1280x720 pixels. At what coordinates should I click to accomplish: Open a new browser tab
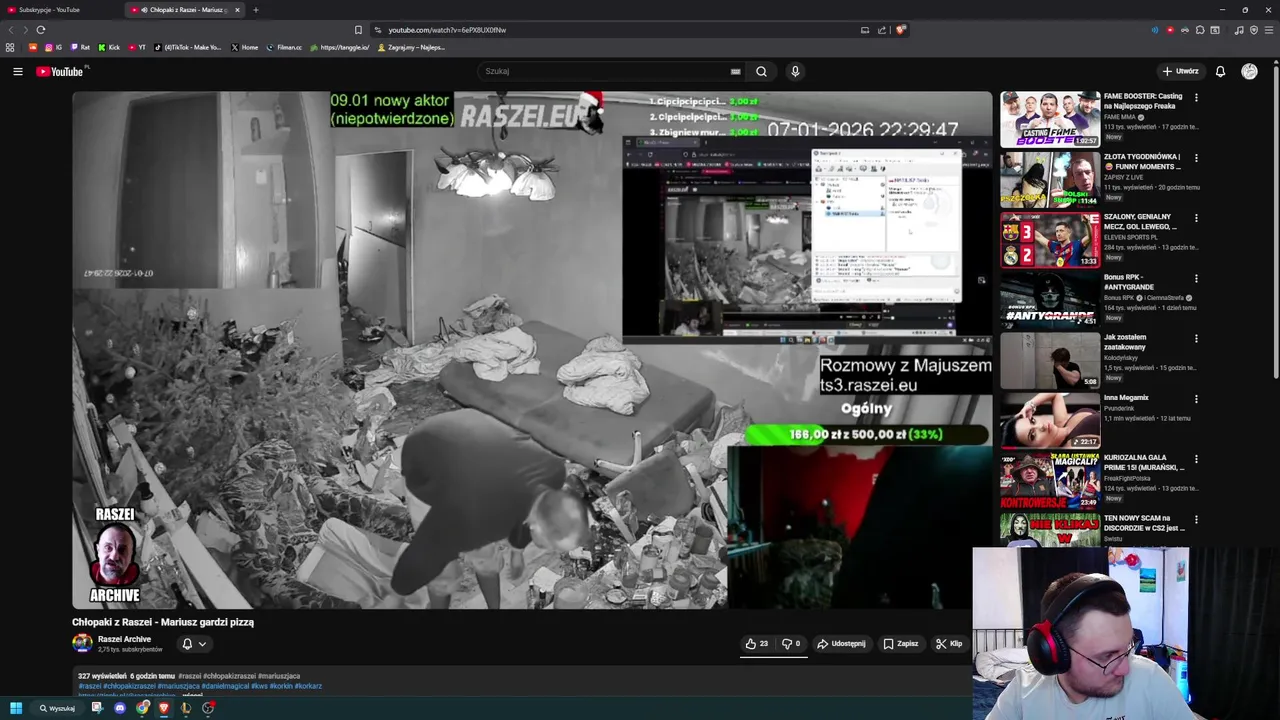[255, 10]
